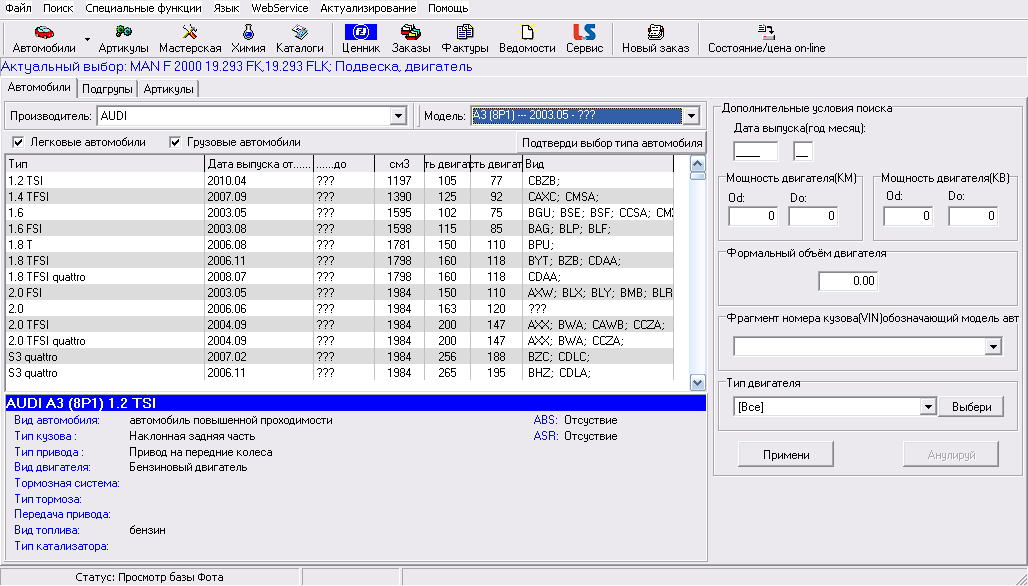
Task: Click the Анулируй button
Action: pyautogui.click(x=951, y=454)
